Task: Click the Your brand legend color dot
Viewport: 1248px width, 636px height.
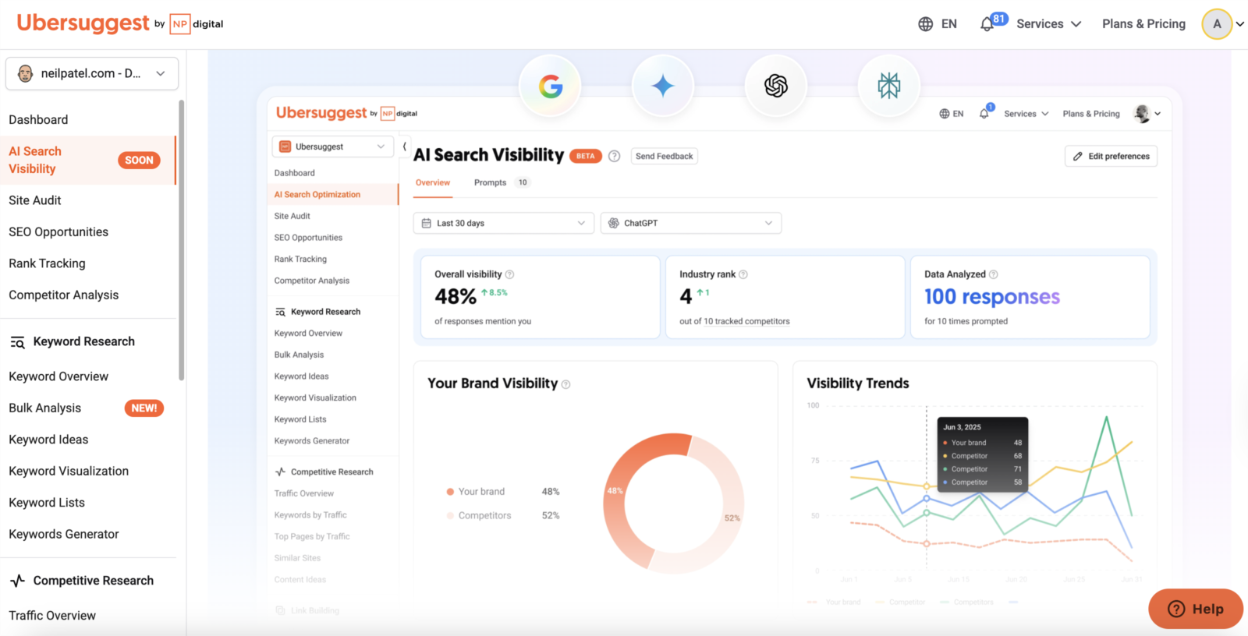Action: [x=450, y=492]
